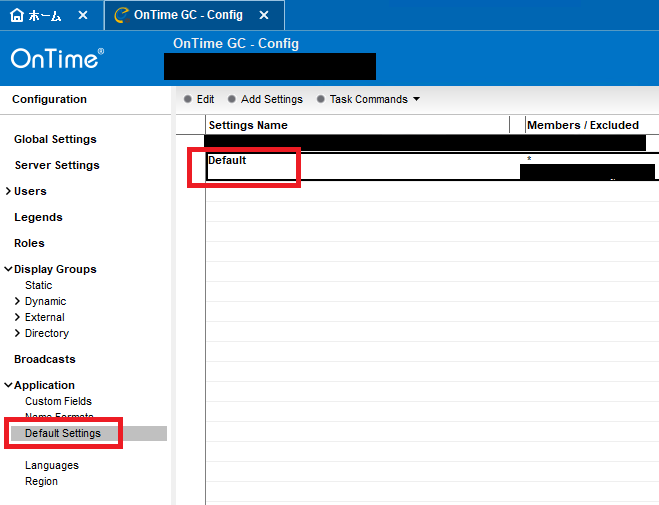Expand the Dynamic display groups chevron
The height and width of the screenshot is (505, 659).
(17, 301)
